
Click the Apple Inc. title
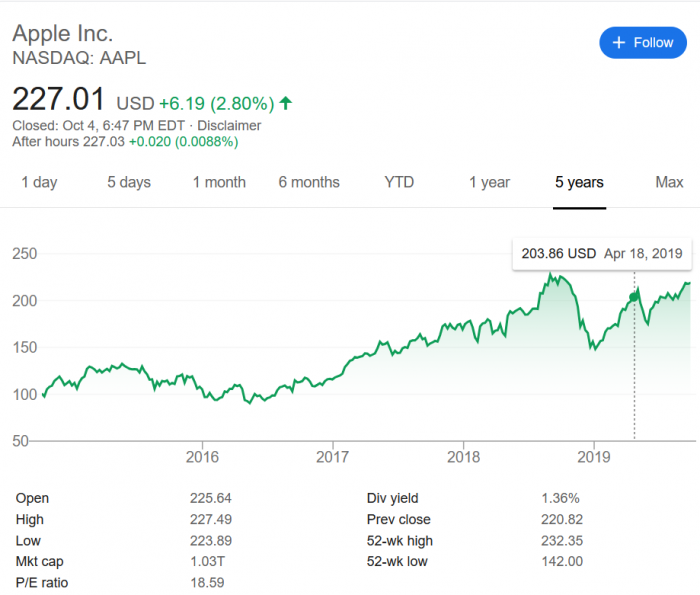point(69,33)
